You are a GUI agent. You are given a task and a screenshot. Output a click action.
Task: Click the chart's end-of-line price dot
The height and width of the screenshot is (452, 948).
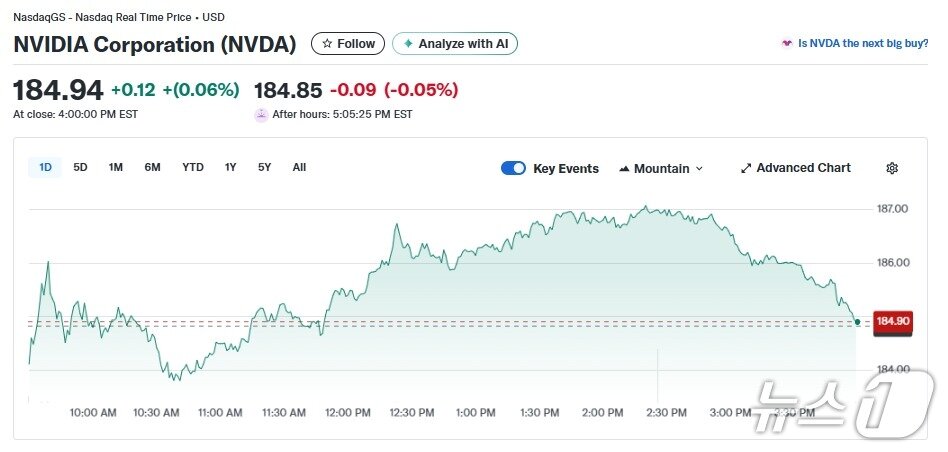[857, 321]
